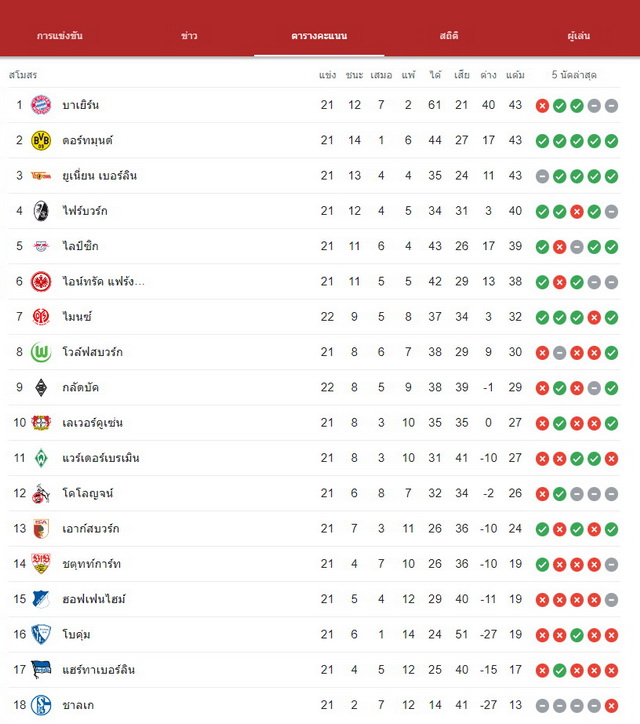Open the ยูเนี่ยน เบอร์ลิน team link

[100, 176]
